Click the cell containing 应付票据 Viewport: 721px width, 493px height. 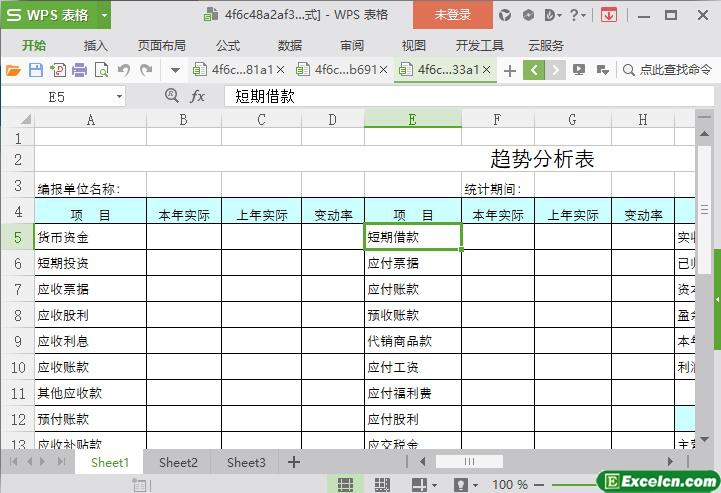click(413, 264)
